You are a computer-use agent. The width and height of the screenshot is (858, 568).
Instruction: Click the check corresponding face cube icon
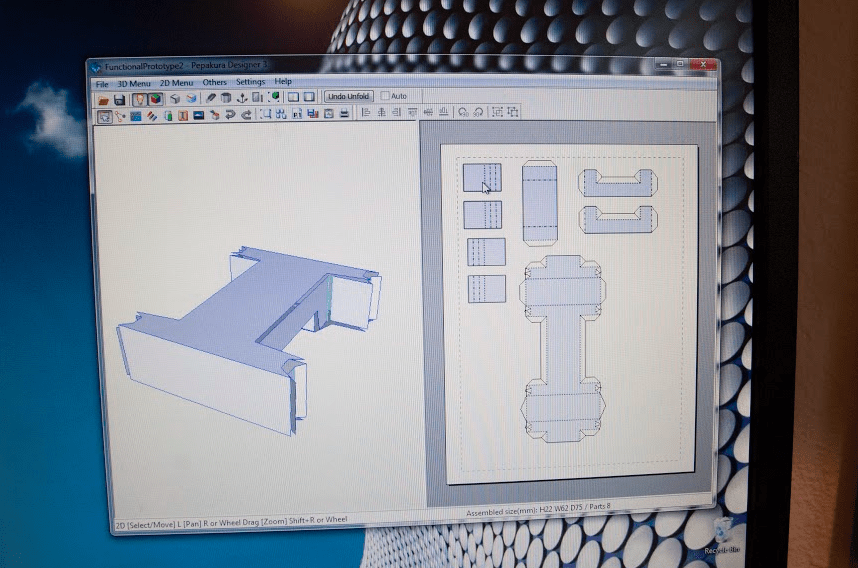(214, 115)
